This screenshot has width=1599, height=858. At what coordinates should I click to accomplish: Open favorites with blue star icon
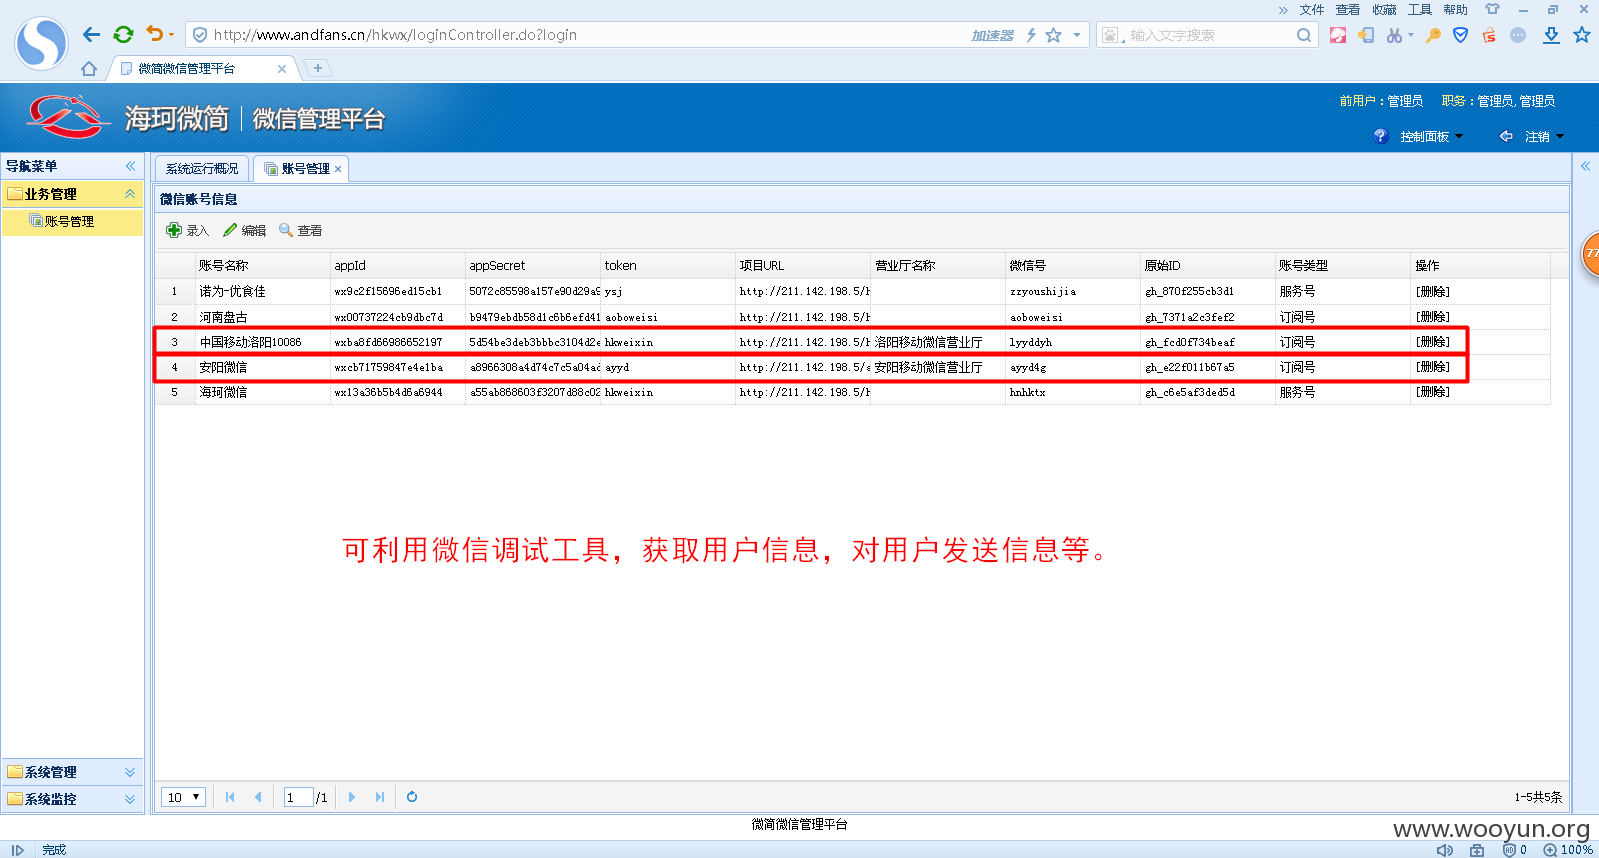pyautogui.click(x=1582, y=35)
